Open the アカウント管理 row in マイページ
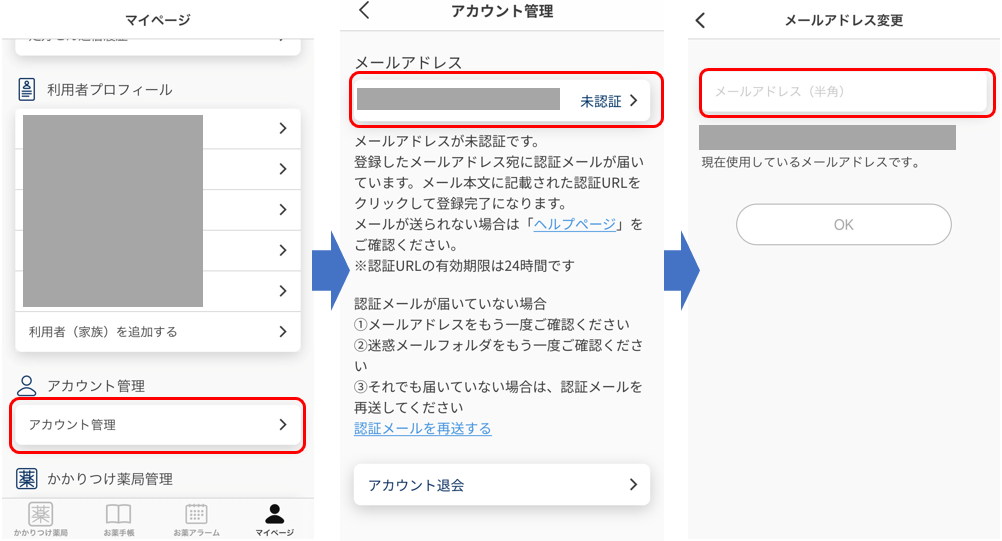1002x541 pixels. (x=158, y=425)
